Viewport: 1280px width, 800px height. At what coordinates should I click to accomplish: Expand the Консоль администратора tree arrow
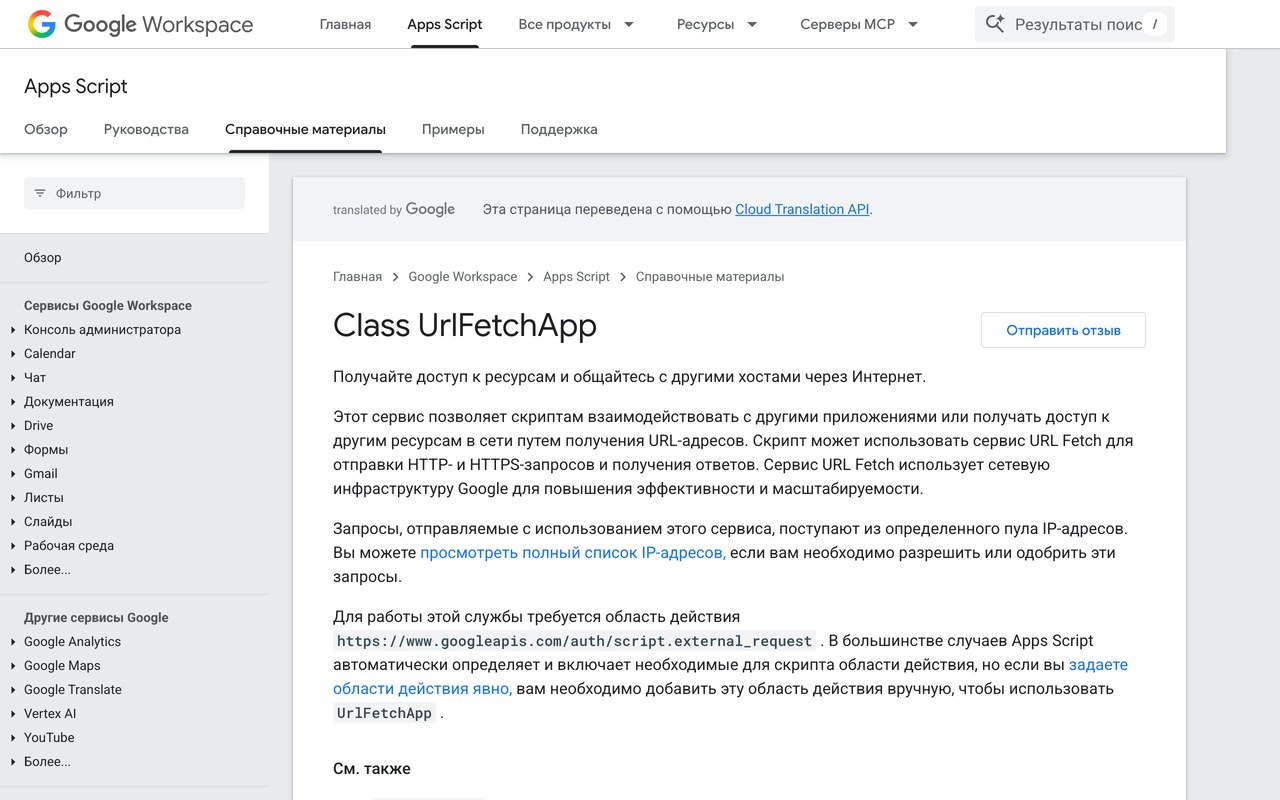(13, 330)
